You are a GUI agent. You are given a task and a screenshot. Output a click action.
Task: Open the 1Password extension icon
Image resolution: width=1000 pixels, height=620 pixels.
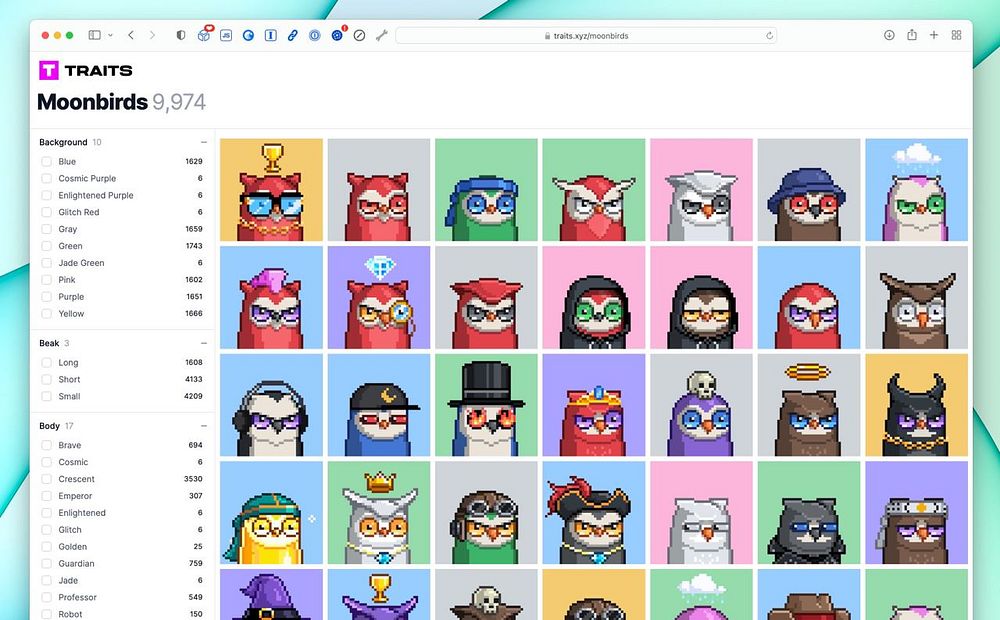pyautogui.click(x=314, y=35)
